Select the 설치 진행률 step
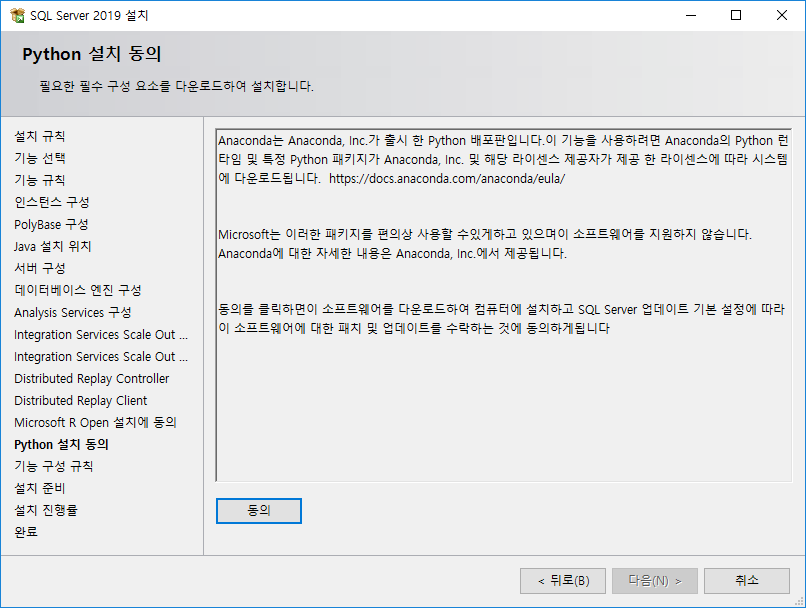The height and width of the screenshot is (608, 806). [46, 510]
